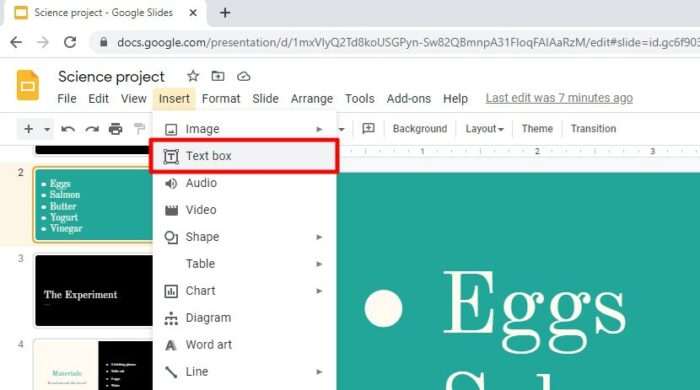Choose Video from the Insert menu
The height and width of the screenshot is (390, 700).
point(244,210)
